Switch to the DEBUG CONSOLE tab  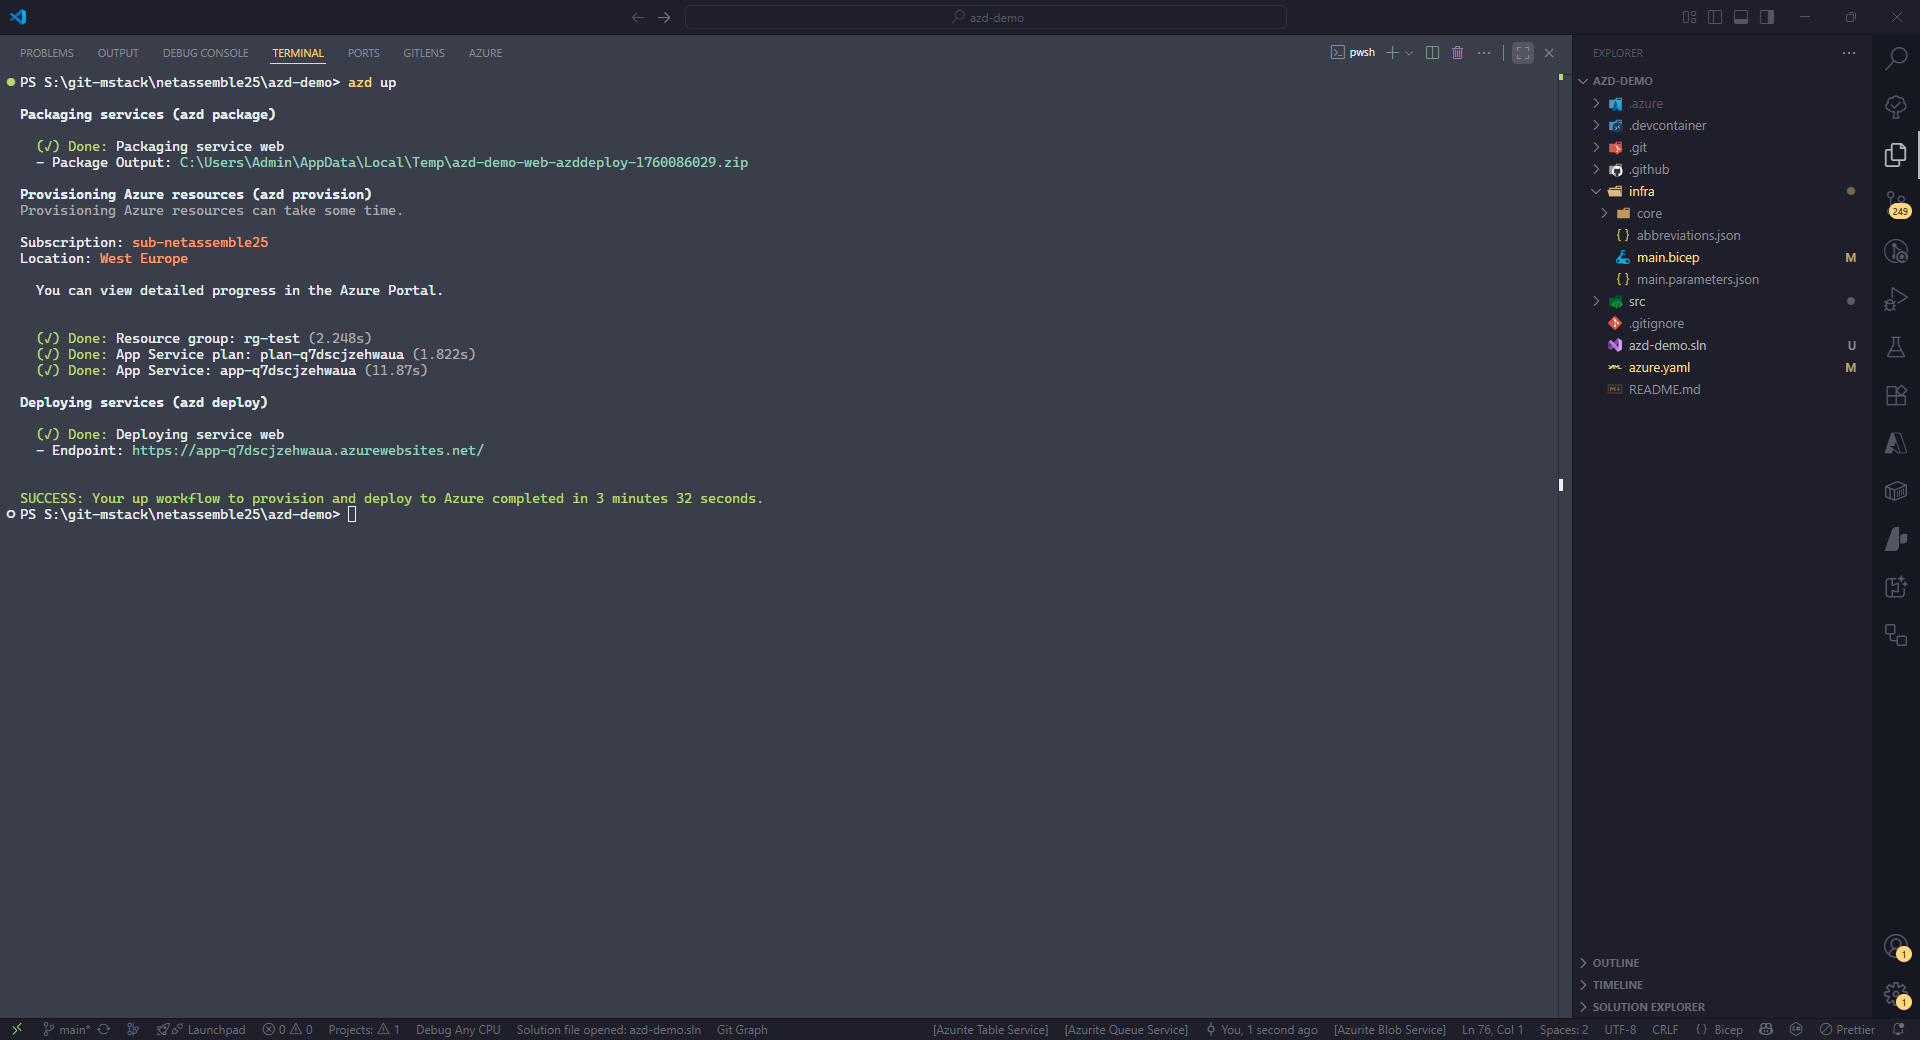point(205,53)
